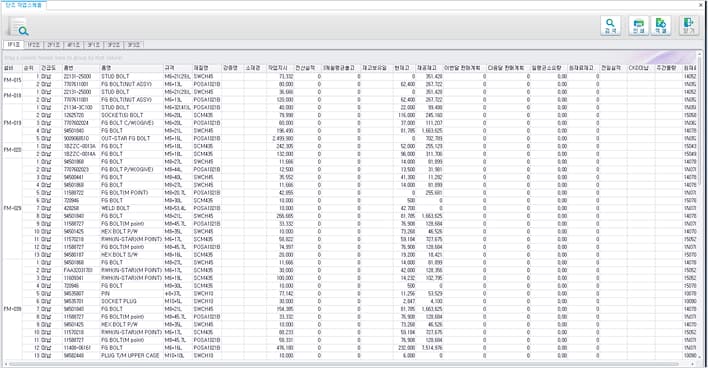
Task: Open the work schedule window title tab
Action: pyautogui.click(x=23, y=5)
